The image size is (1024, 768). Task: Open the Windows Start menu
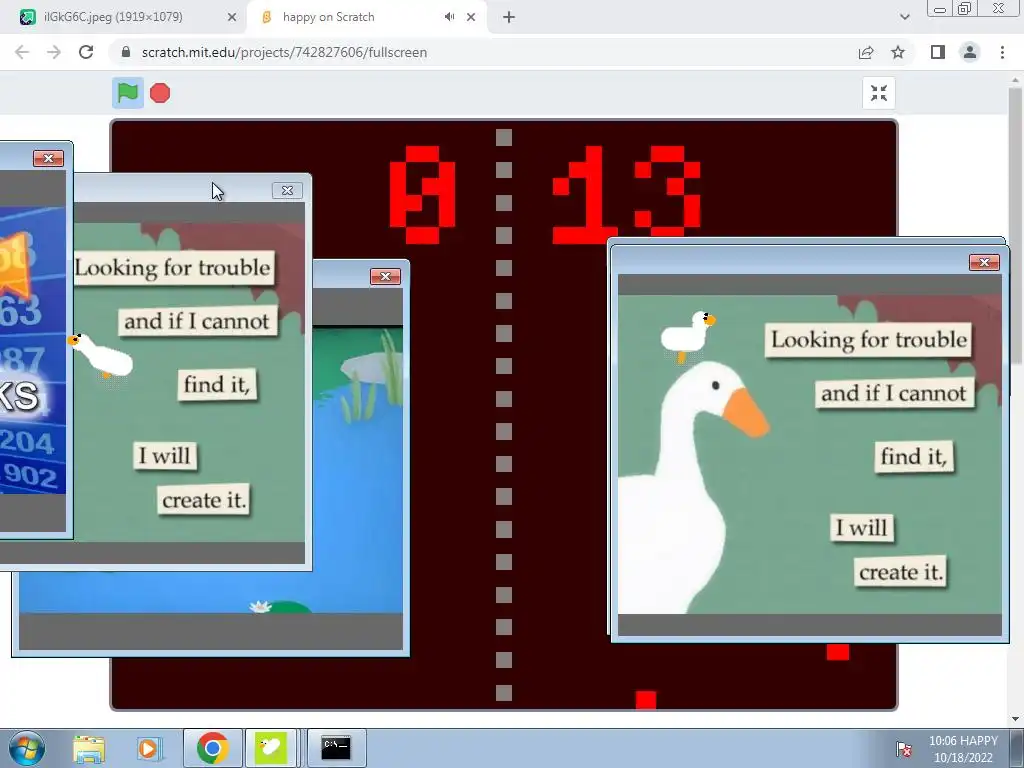[x=27, y=748]
